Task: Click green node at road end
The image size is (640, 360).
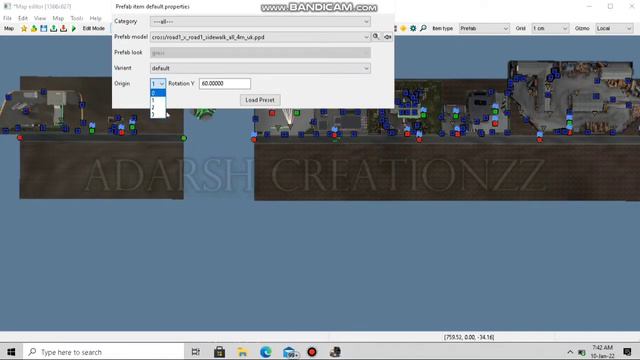Action: [x=184, y=138]
